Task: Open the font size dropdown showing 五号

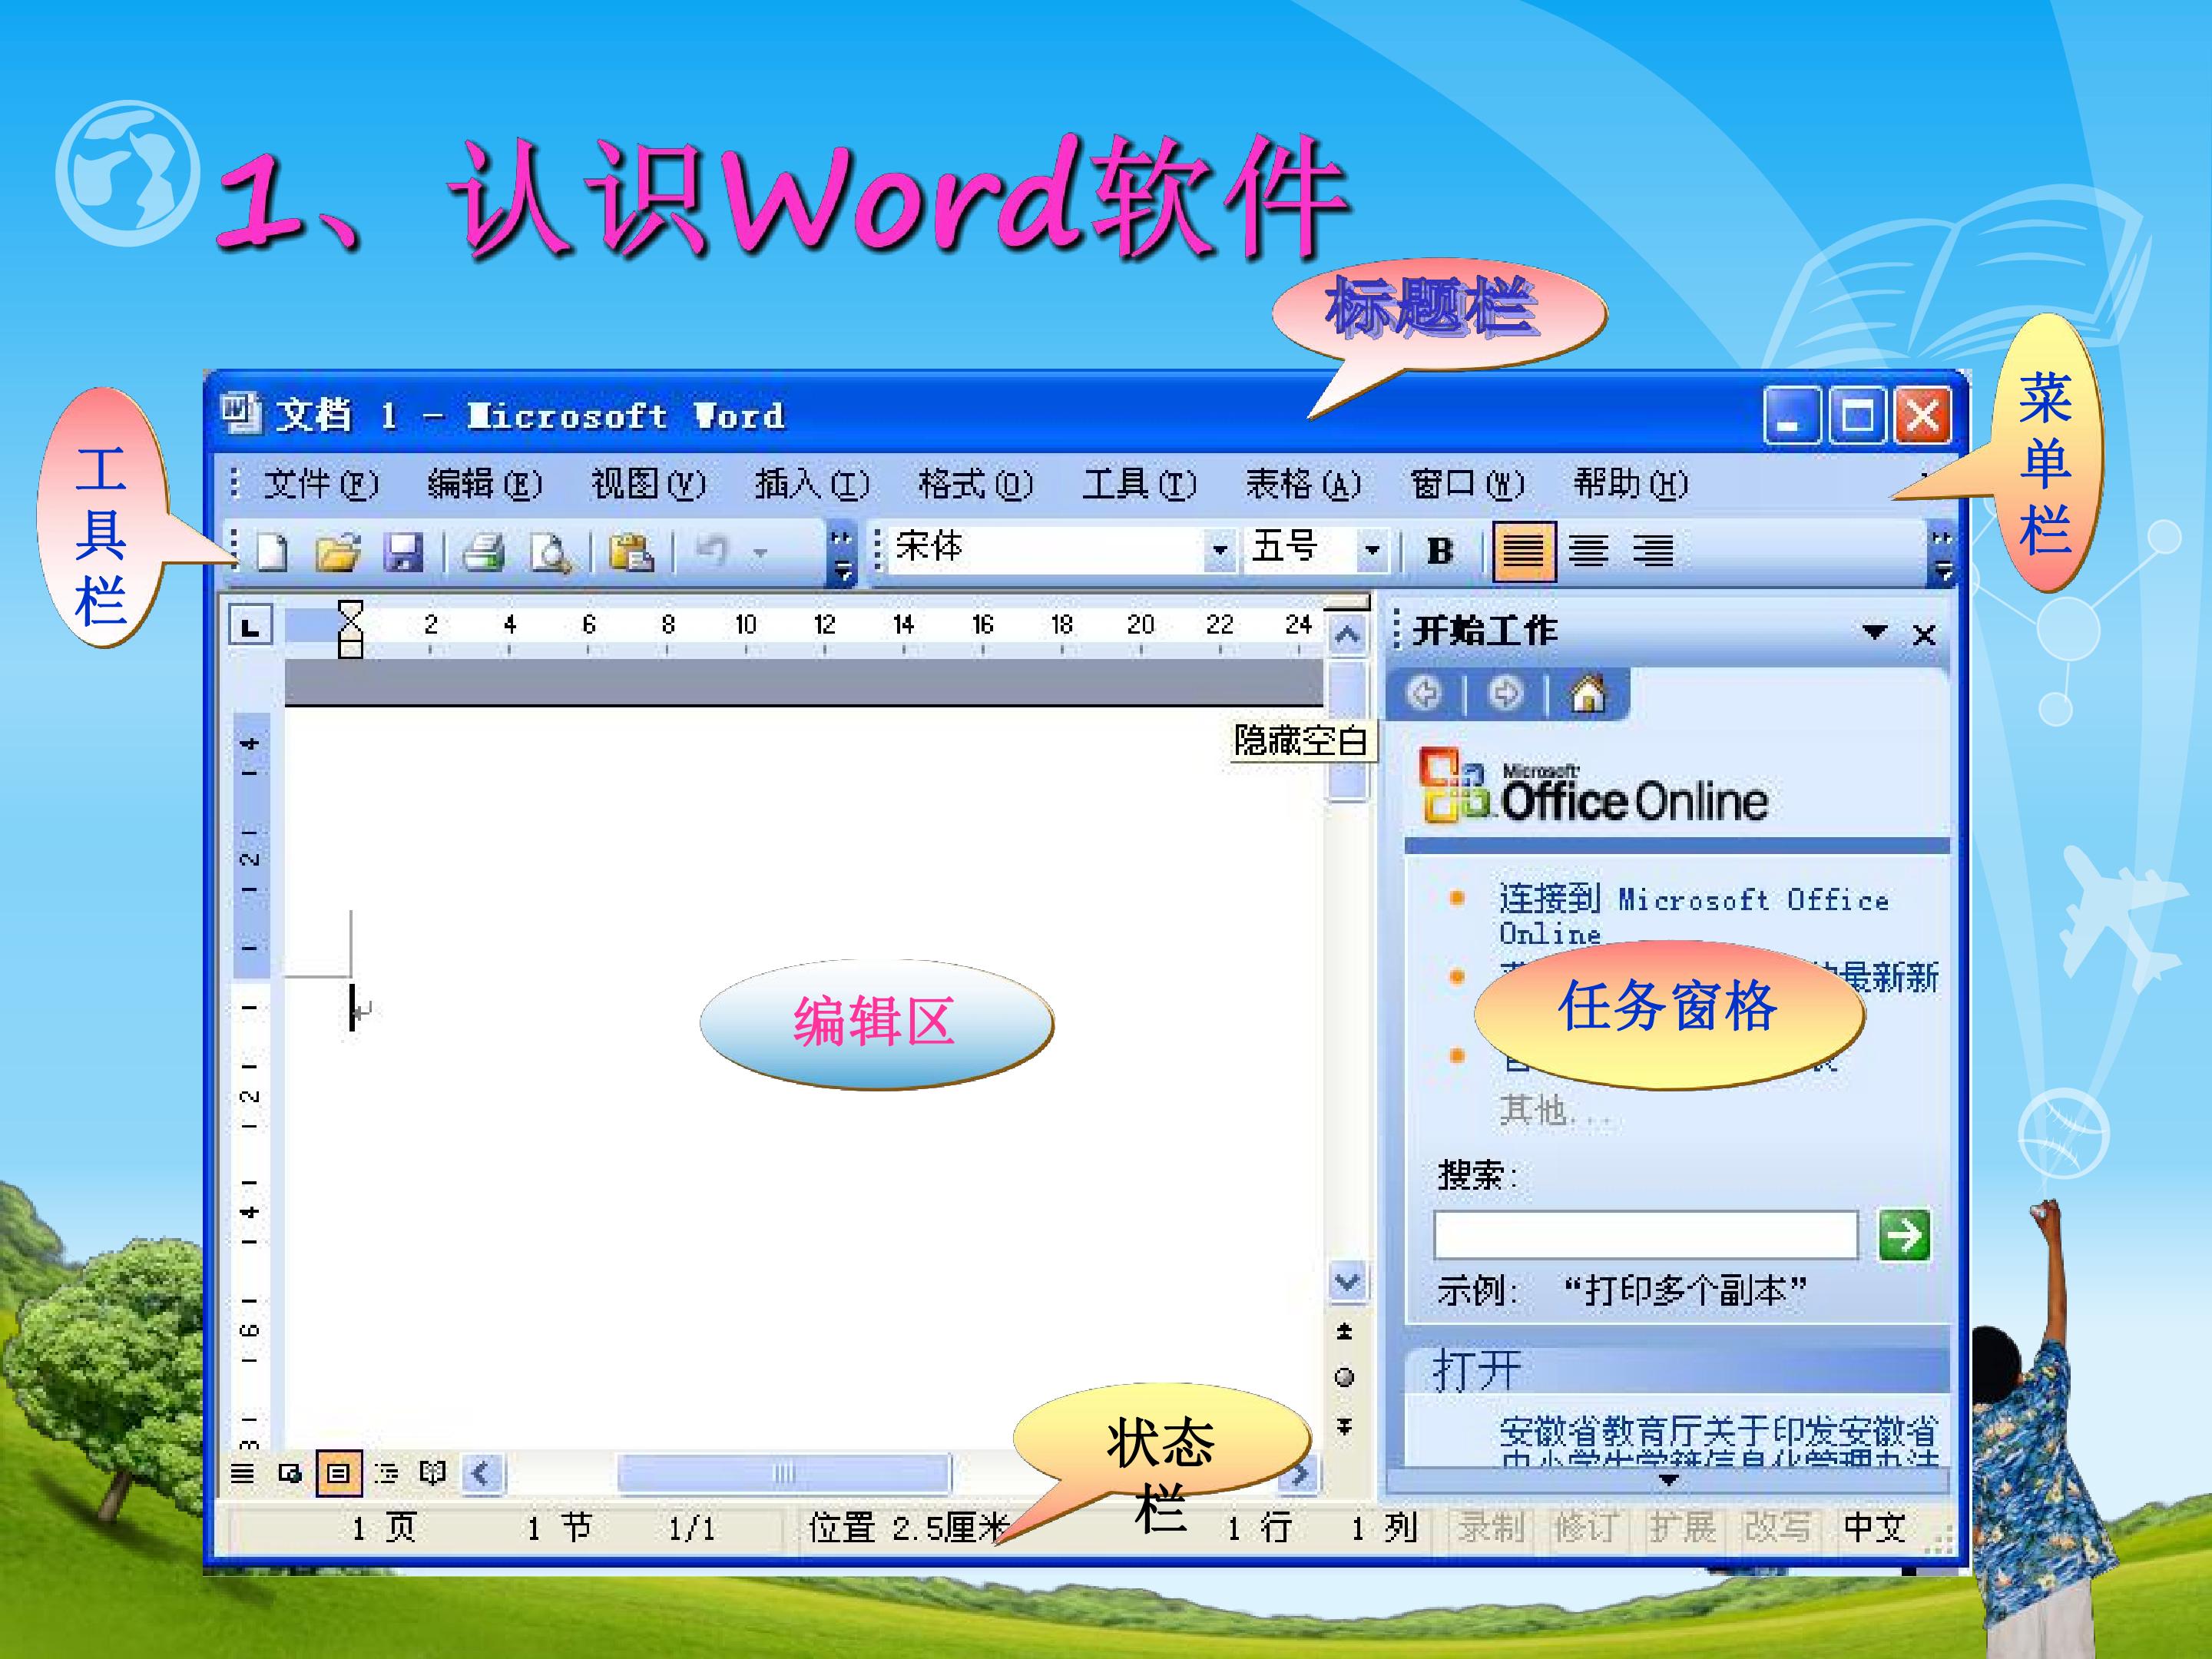Action: 1372,549
